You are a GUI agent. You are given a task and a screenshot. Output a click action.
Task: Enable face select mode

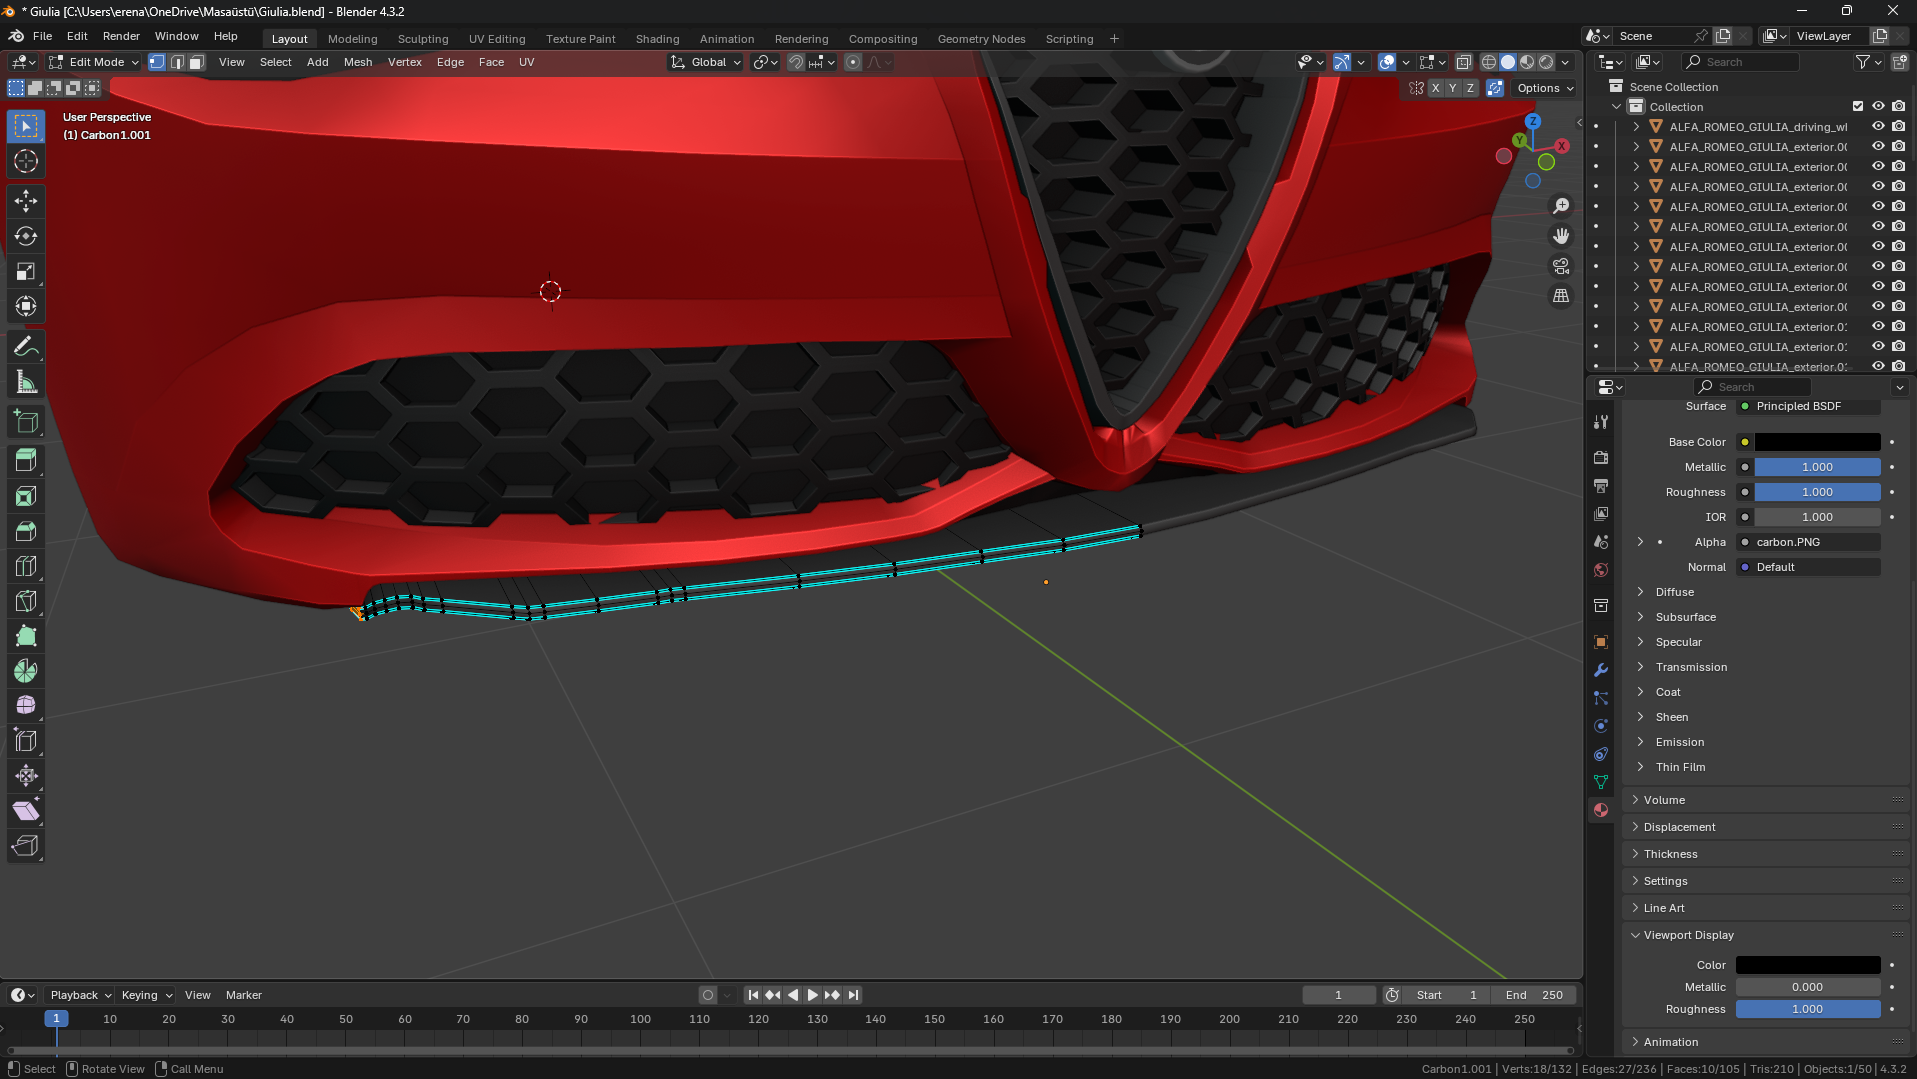pyautogui.click(x=197, y=62)
